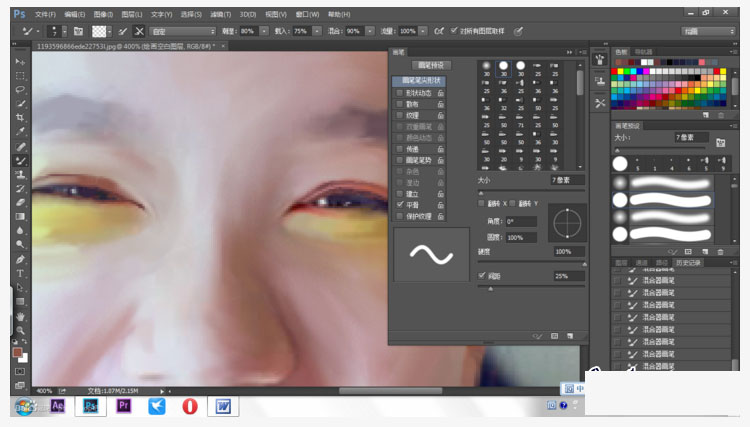Enable airbrush mode in options bar

coord(439,31)
